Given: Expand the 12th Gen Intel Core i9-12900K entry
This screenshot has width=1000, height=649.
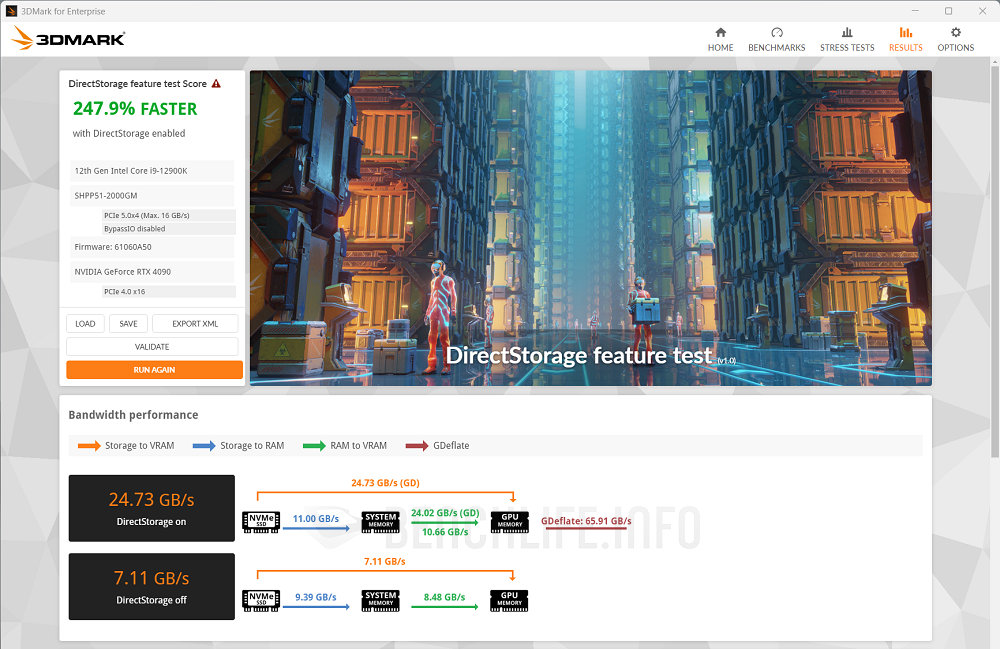Looking at the screenshot, I should coord(150,171).
